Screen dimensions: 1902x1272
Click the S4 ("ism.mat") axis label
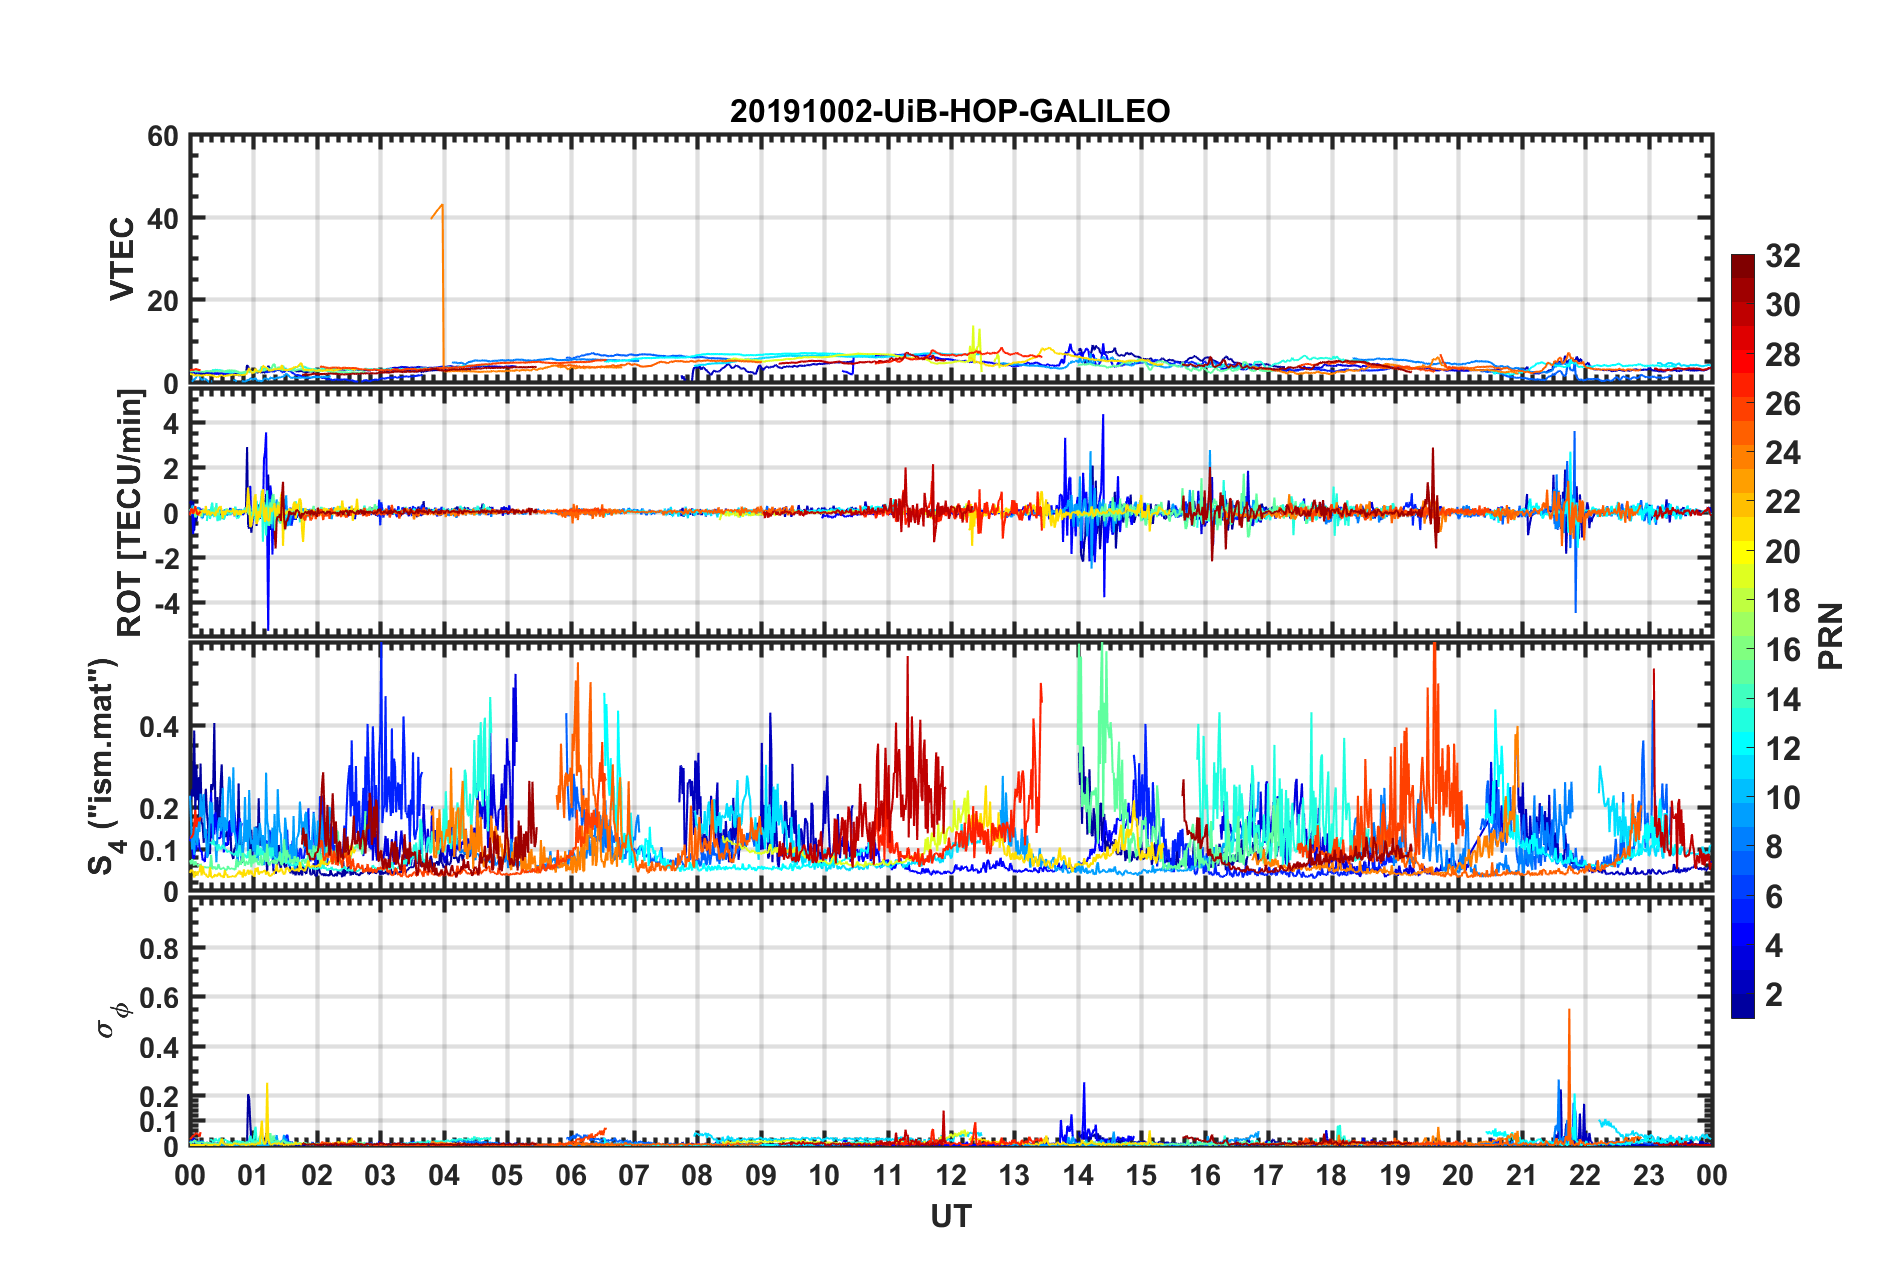103,767
